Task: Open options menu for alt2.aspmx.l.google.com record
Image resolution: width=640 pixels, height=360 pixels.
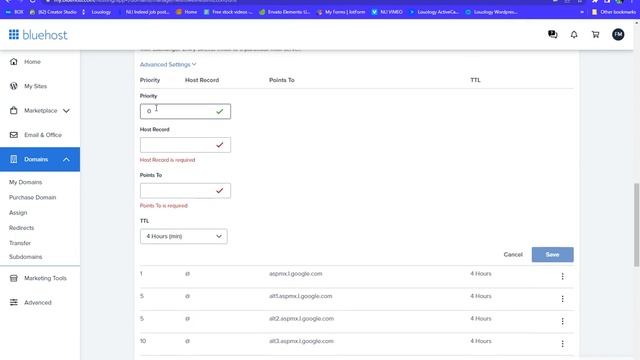Action: [562, 321]
